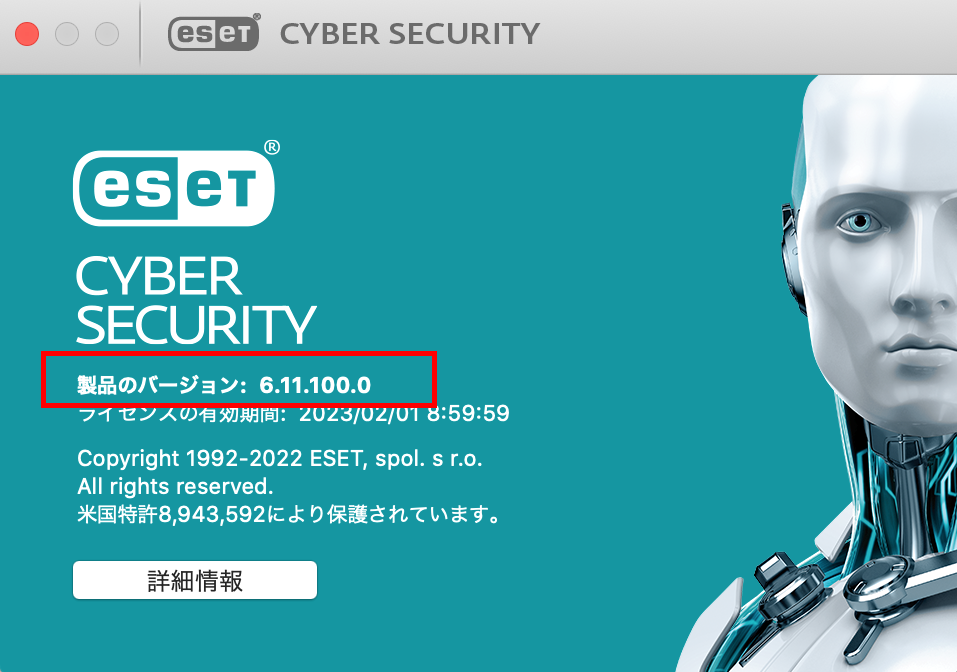957x672 pixels.
Task: Click the CYBER SECURITY title bar text
Action: 410,34
